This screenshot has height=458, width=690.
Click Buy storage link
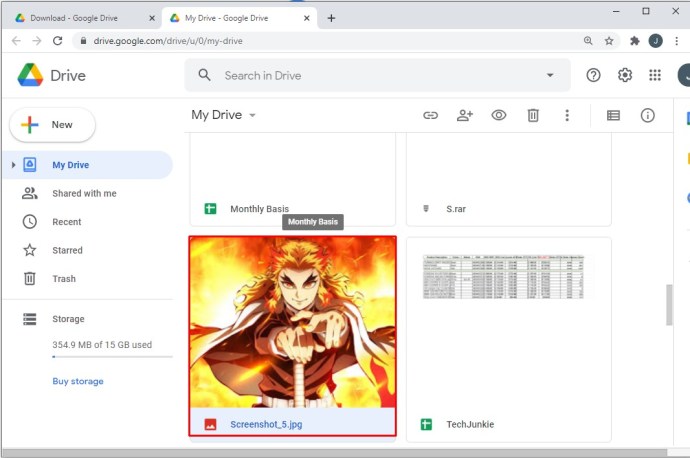[78, 381]
